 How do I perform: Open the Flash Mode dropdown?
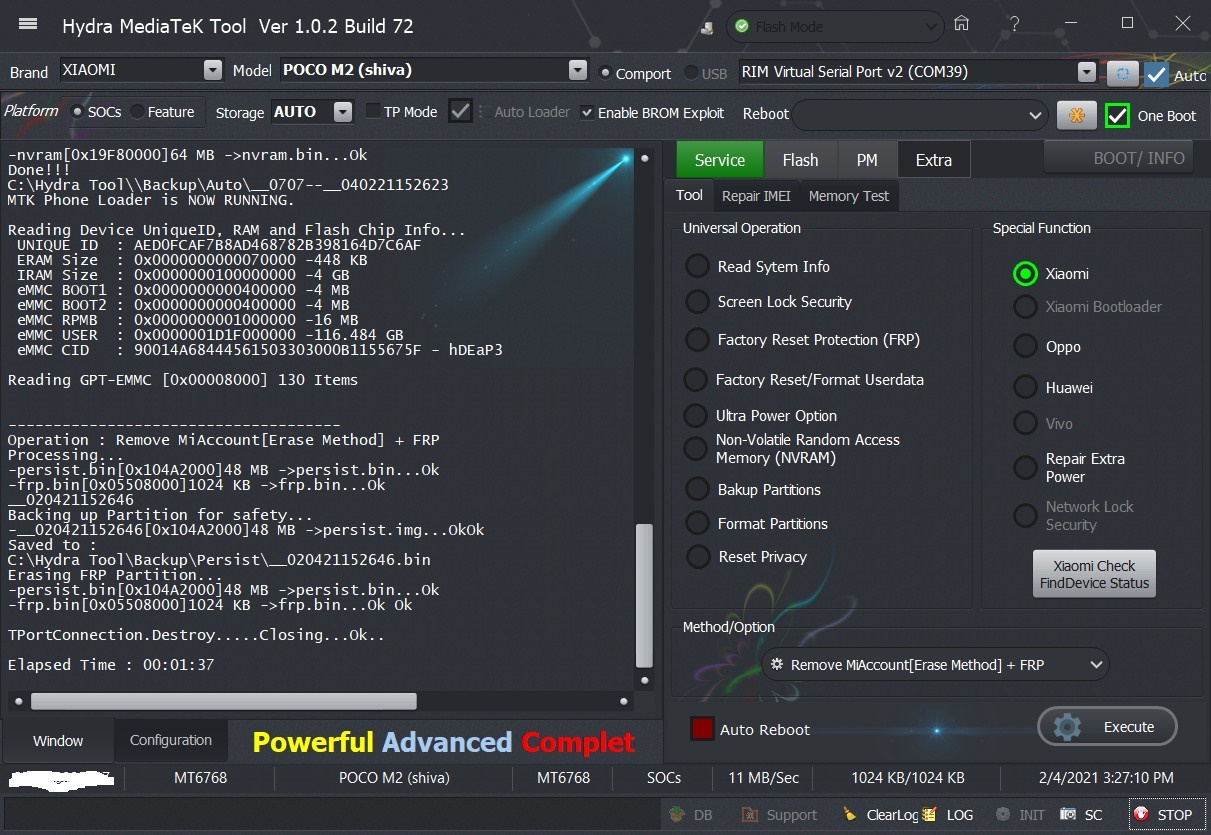pyautogui.click(x=835, y=27)
